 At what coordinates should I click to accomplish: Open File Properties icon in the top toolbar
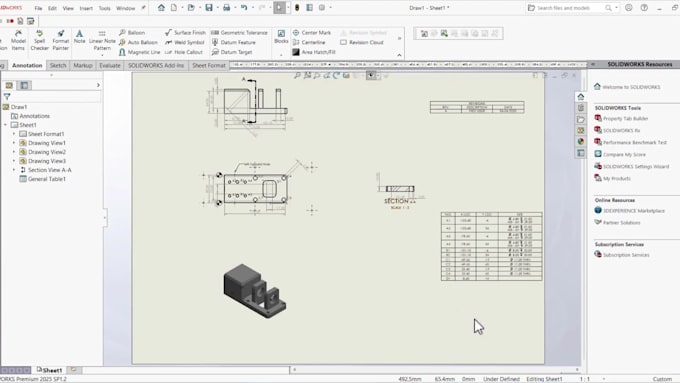coord(310,8)
